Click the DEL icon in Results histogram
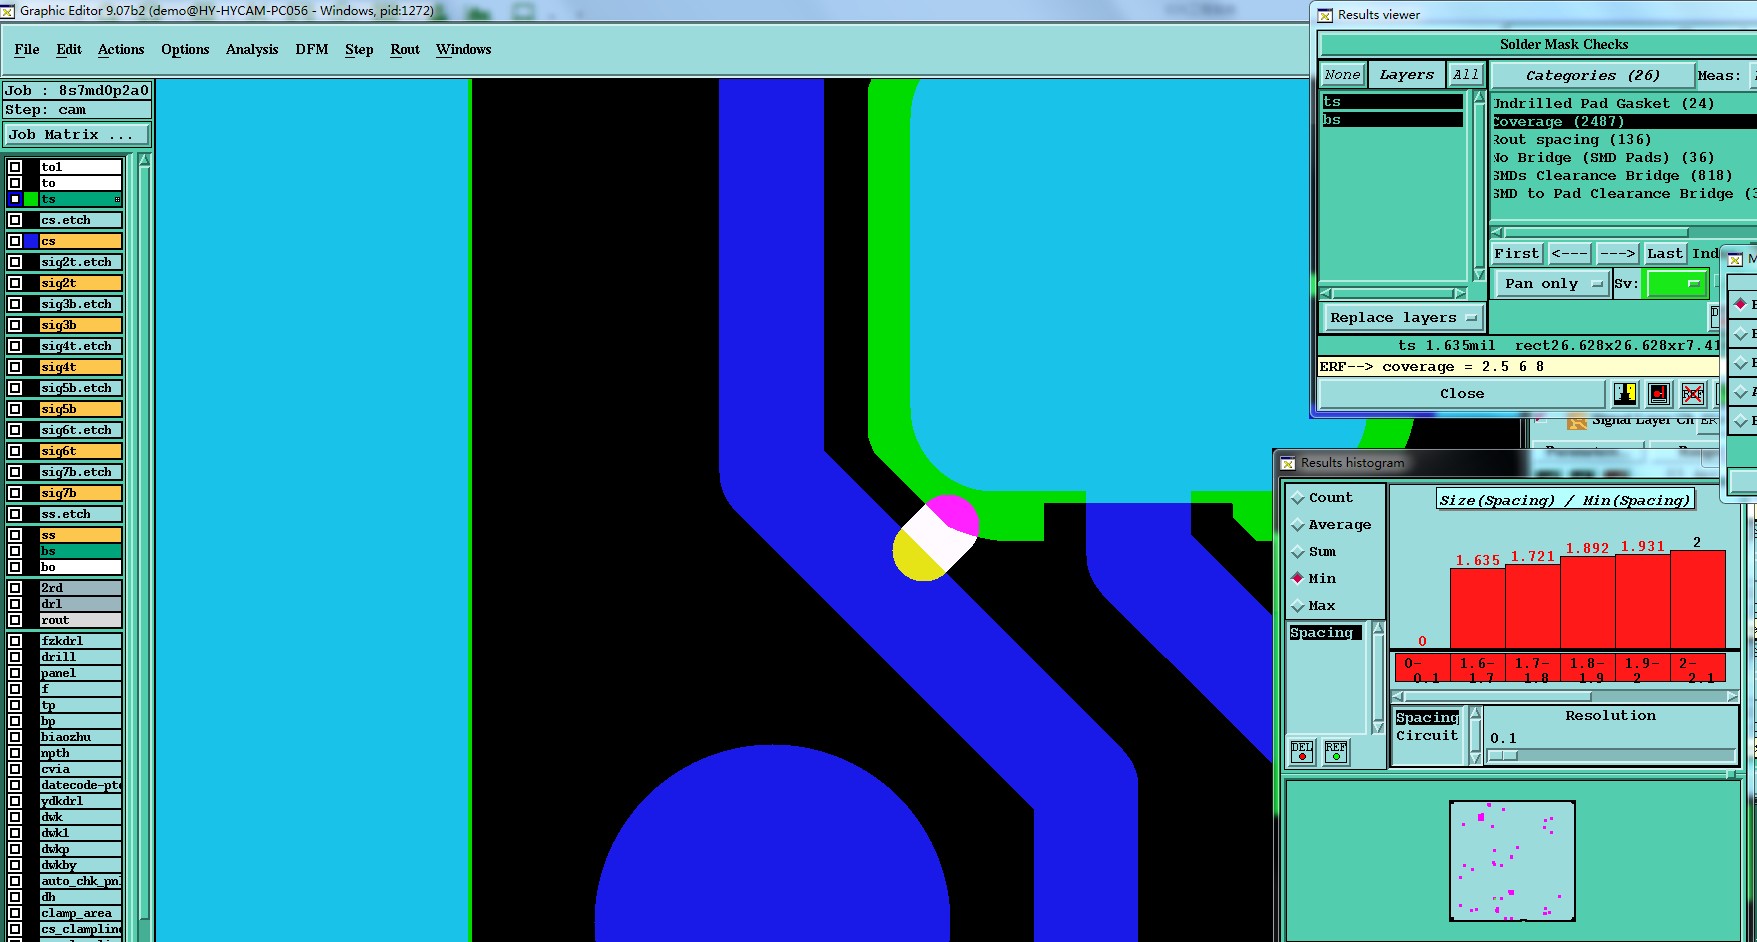1757x942 pixels. (x=1302, y=752)
